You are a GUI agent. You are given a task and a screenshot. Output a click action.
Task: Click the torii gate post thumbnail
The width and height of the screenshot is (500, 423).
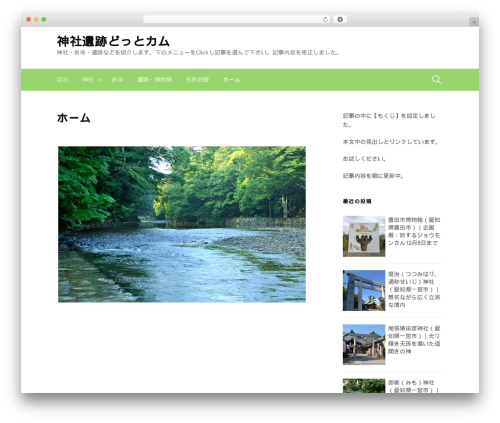click(x=364, y=290)
